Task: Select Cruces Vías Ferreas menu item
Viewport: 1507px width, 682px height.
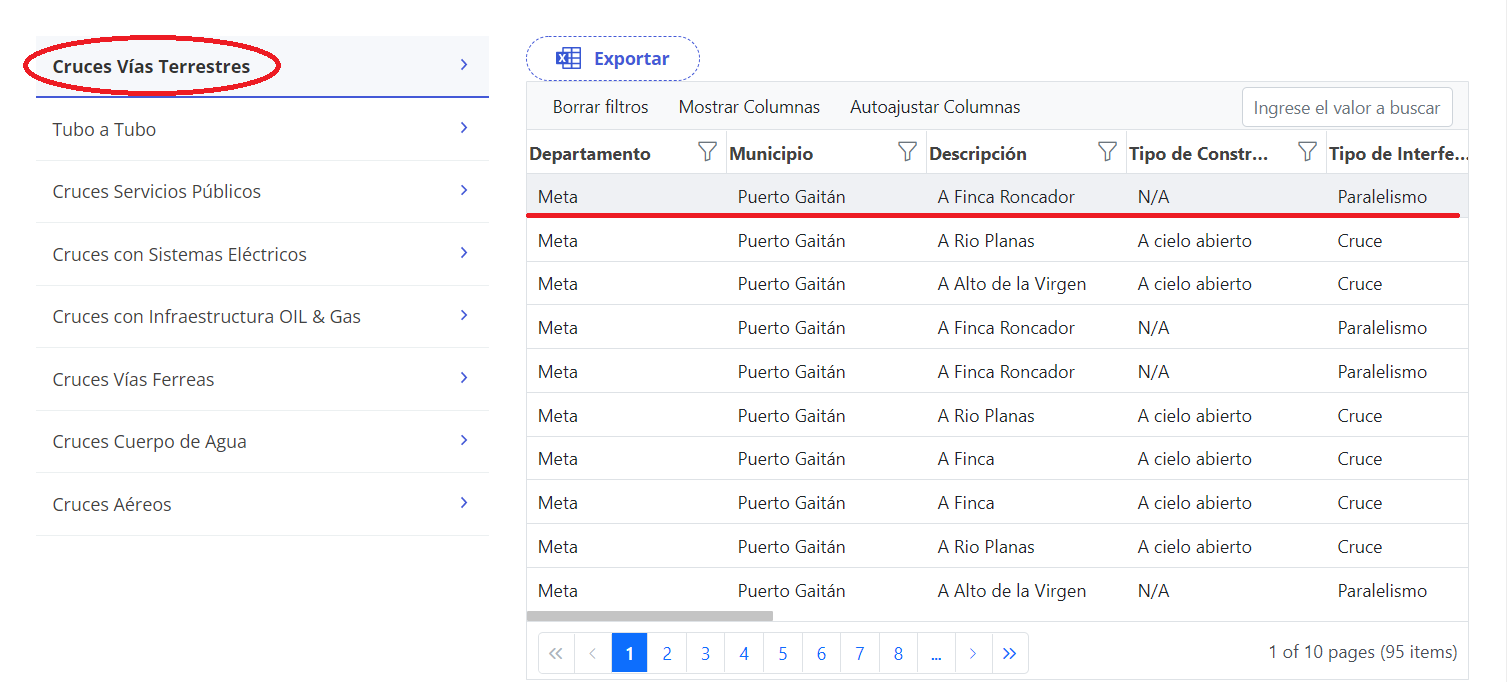Action: pos(134,380)
